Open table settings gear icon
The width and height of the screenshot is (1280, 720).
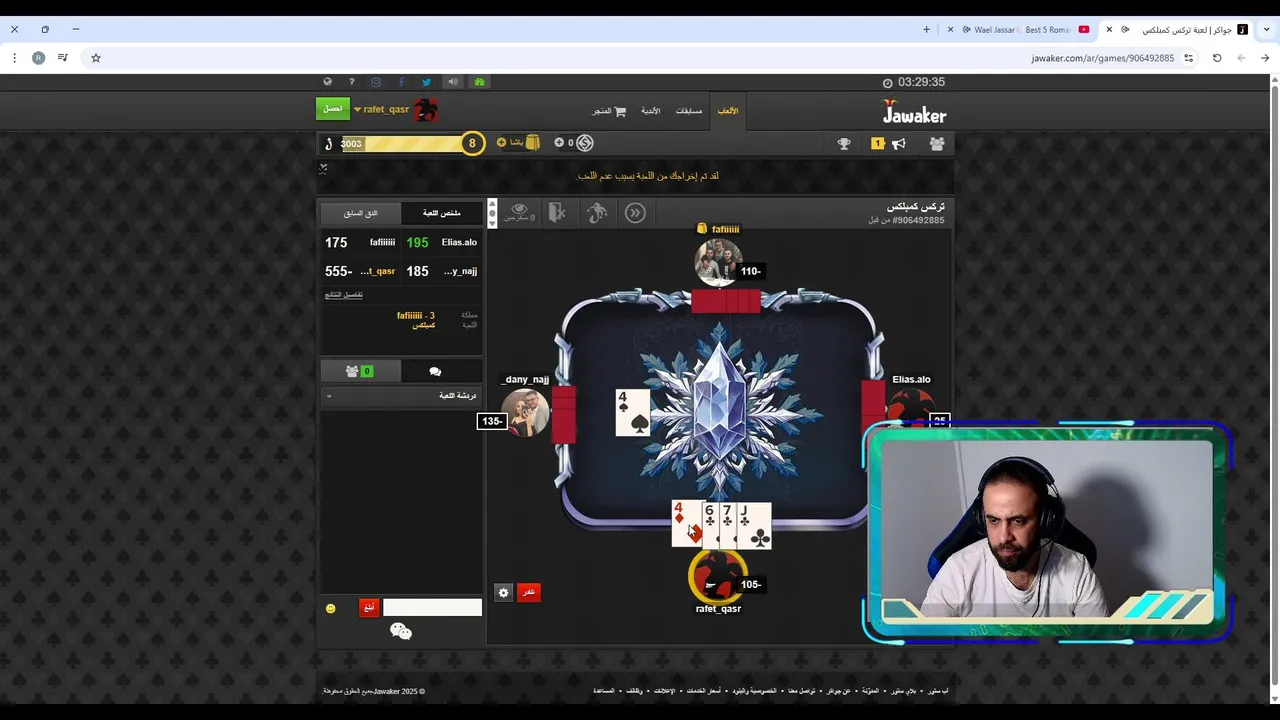coord(503,592)
